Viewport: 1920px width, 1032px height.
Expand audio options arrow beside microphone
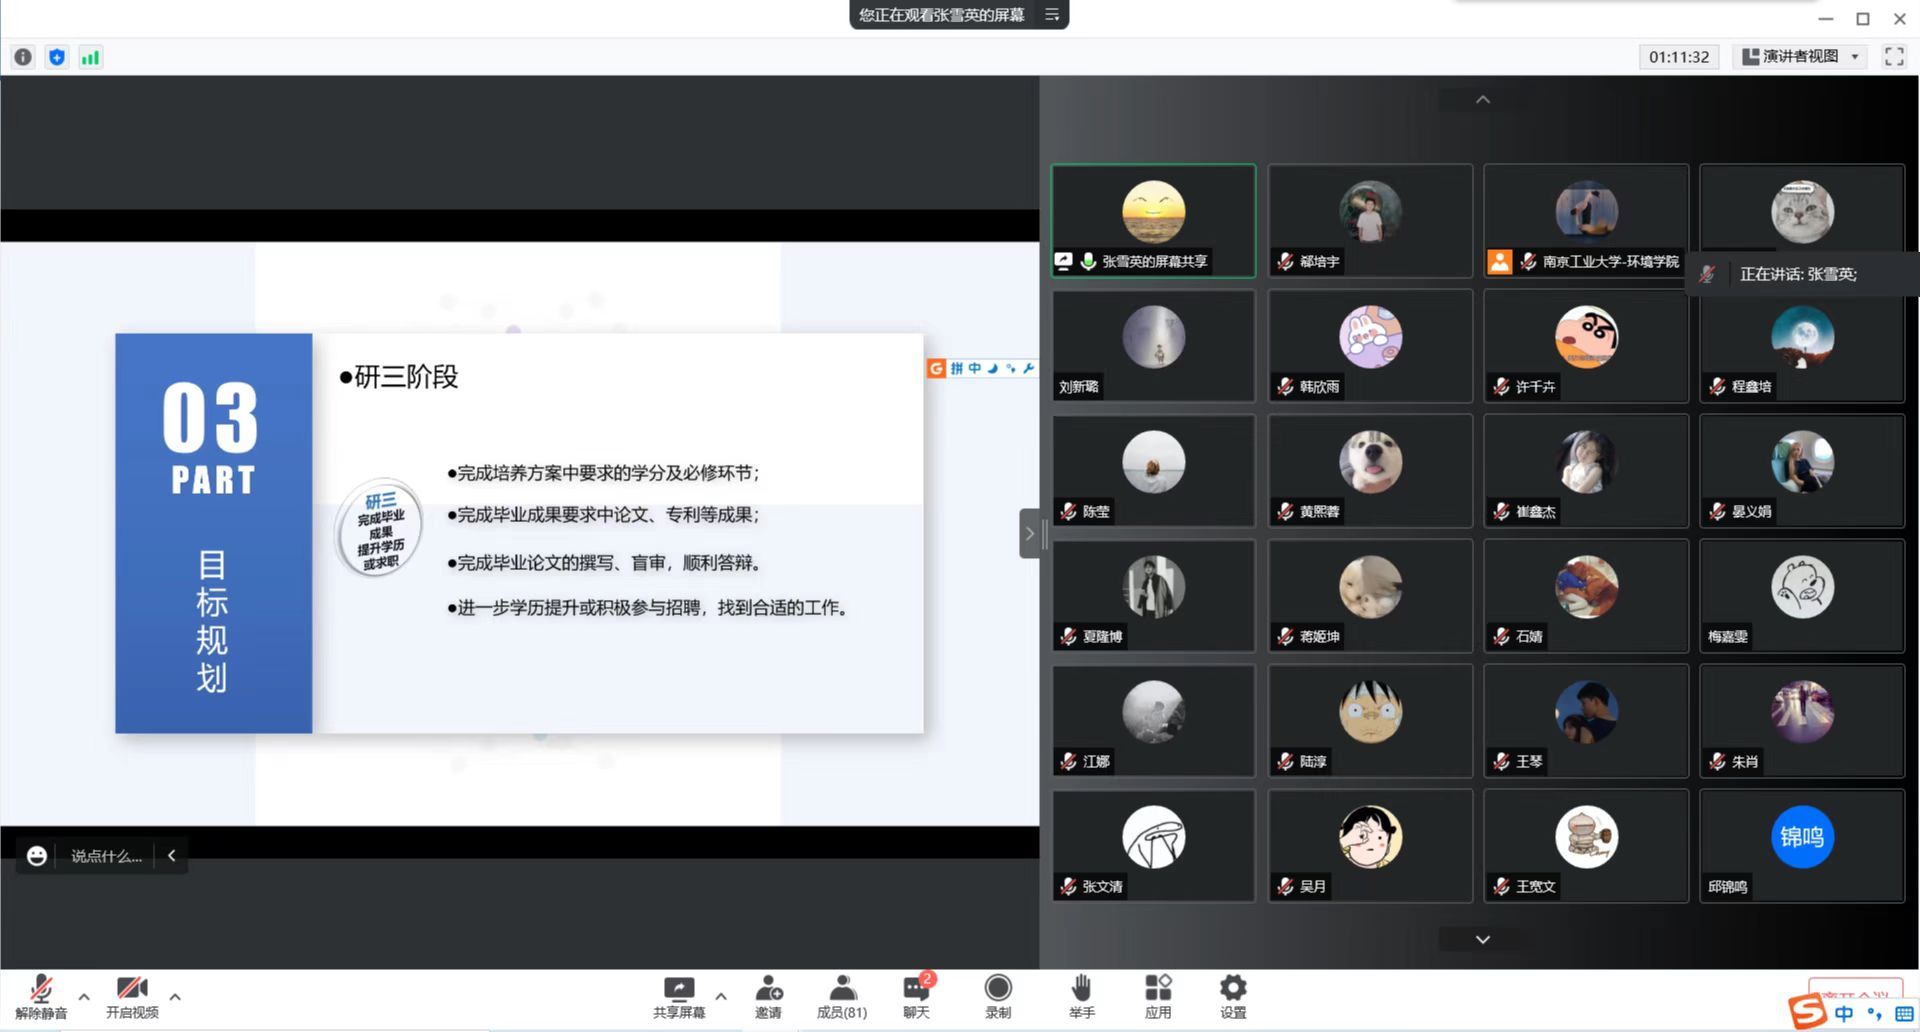84,996
